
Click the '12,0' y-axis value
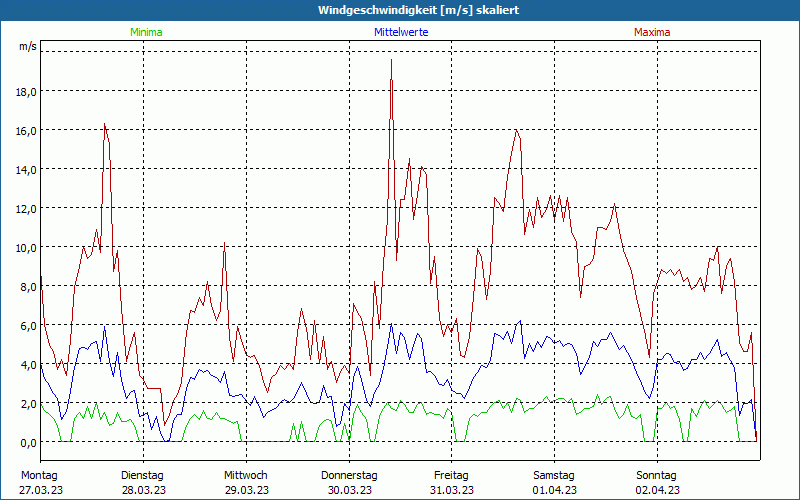click(27, 209)
